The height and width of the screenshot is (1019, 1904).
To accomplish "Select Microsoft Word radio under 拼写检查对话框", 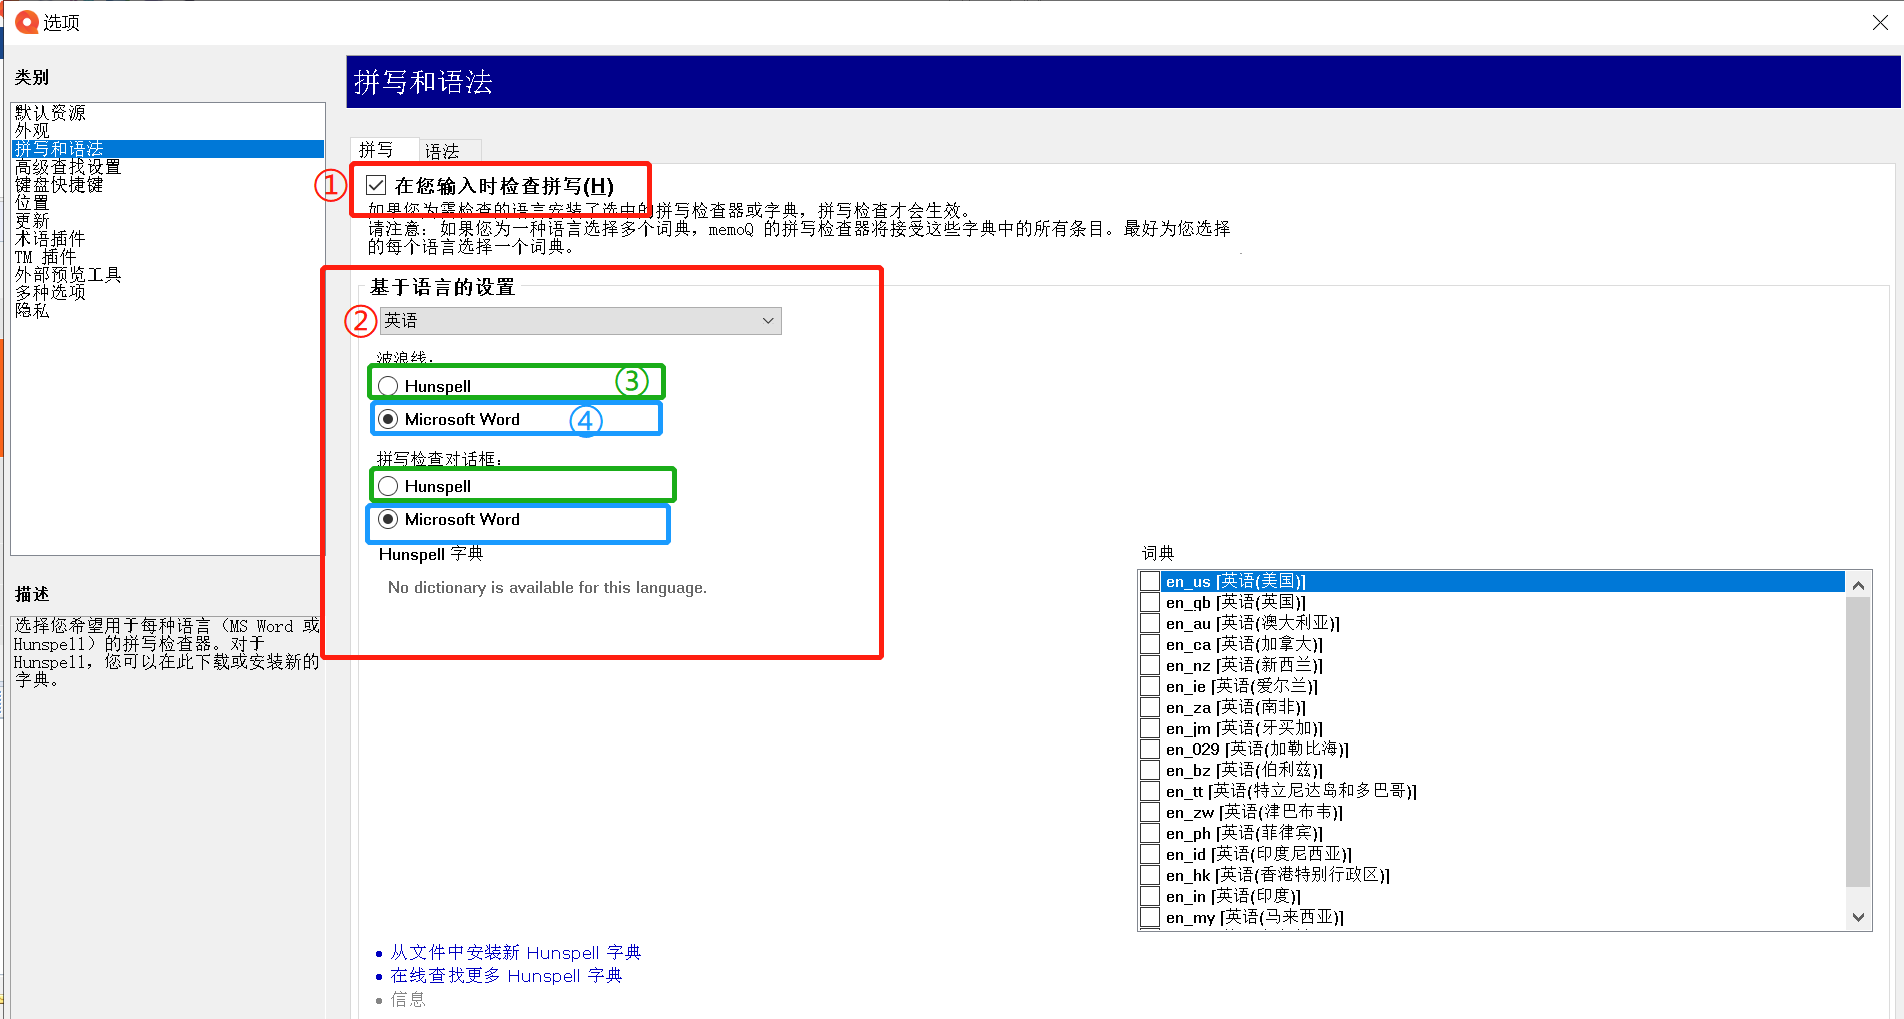I will point(389,519).
